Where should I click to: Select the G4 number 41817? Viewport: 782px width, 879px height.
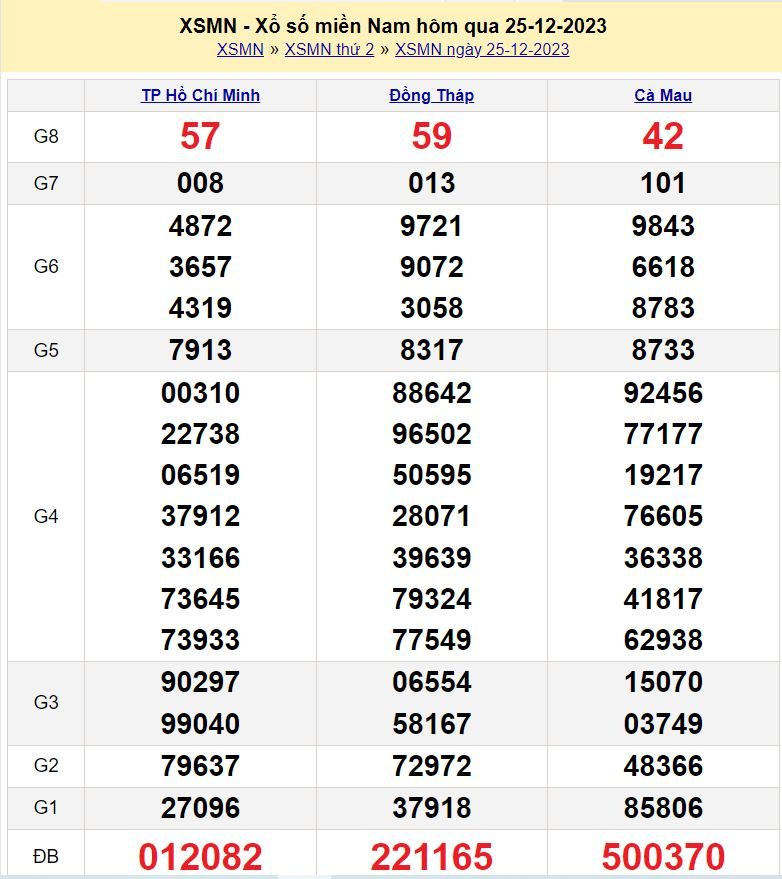point(663,599)
